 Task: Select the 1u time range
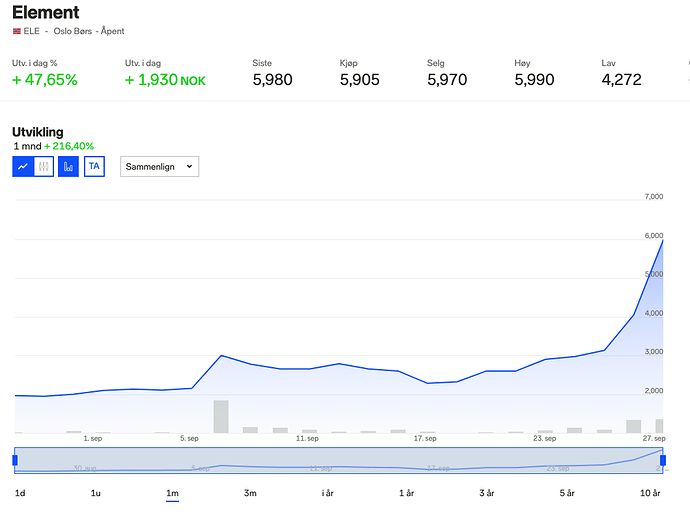(x=95, y=493)
